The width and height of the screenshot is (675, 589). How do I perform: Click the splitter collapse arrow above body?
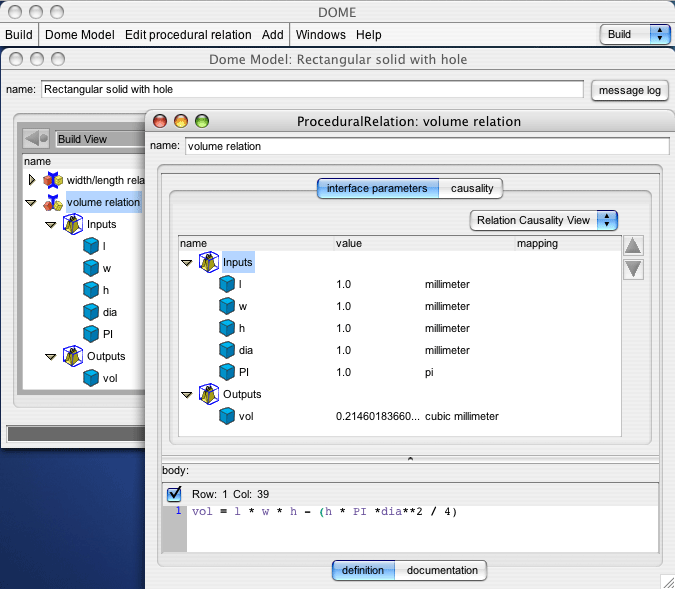pos(410,459)
